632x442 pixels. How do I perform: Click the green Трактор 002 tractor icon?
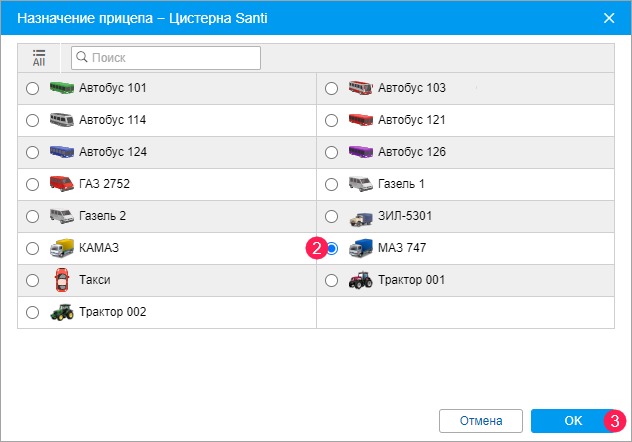point(62,312)
